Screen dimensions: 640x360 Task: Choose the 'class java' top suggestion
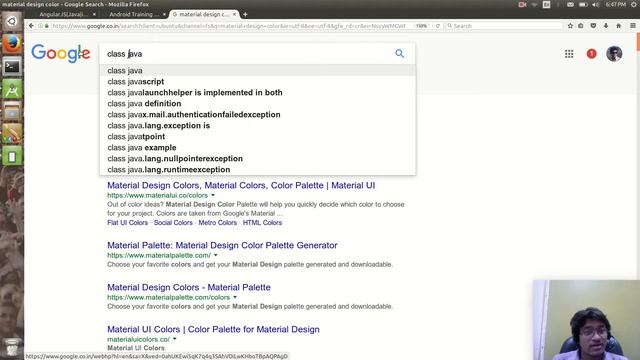point(258,71)
